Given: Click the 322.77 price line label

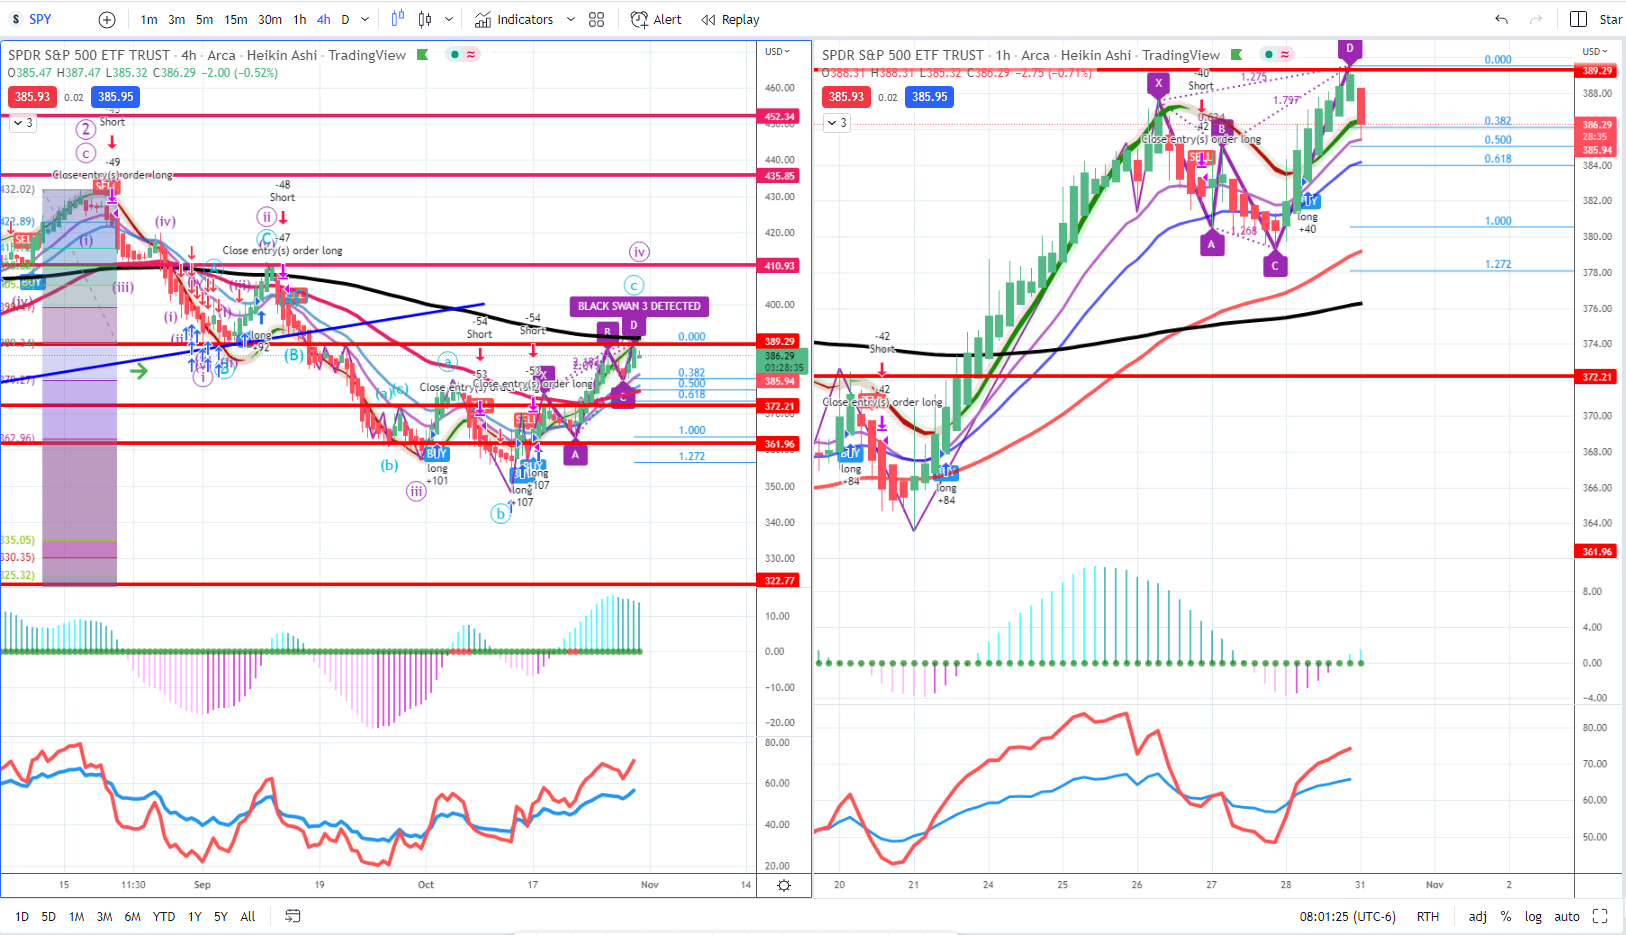Looking at the screenshot, I should pyautogui.click(x=780, y=580).
